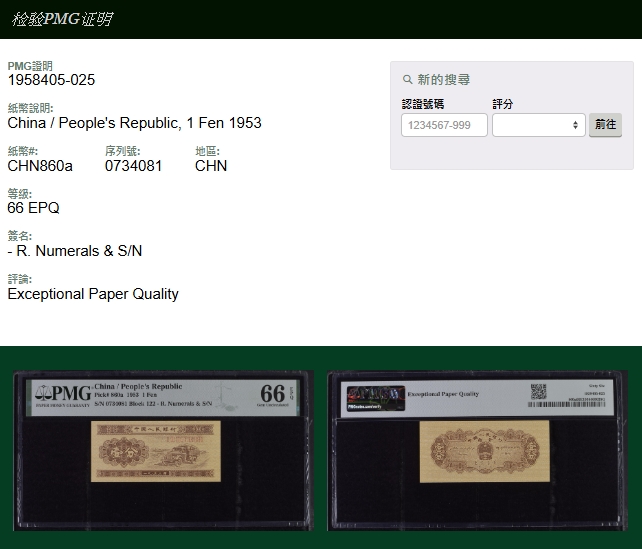This screenshot has height=549, width=642.
Task: Click the search magnifier icon
Action: (x=407, y=79)
